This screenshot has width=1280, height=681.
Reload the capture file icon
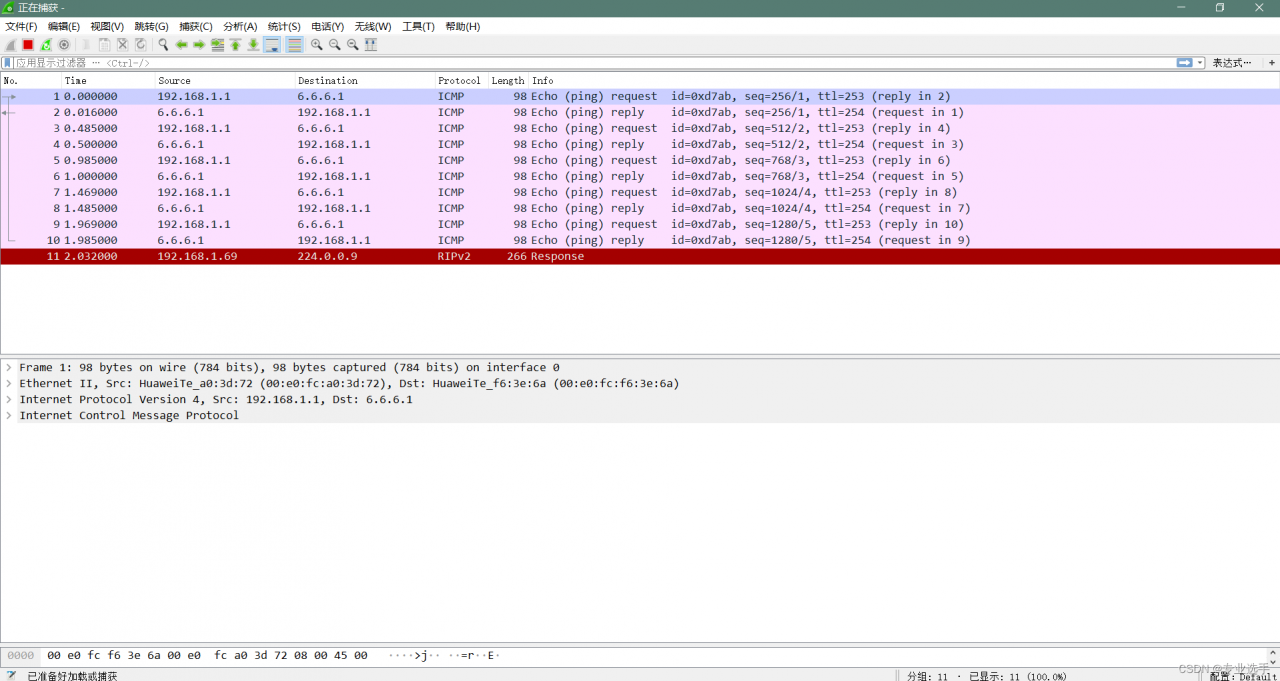pyautogui.click(x=140, y=45)
